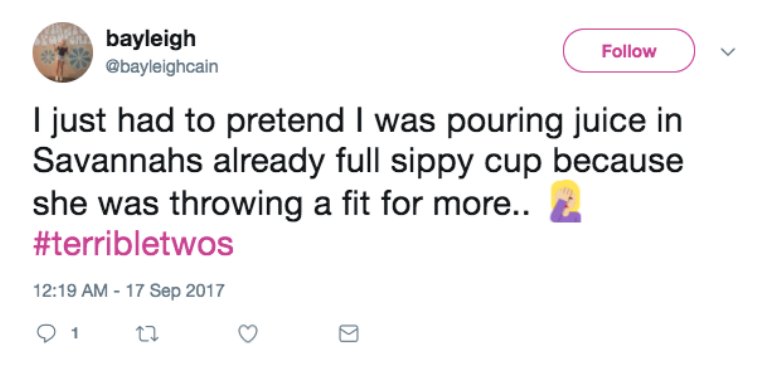
Task: Click the reply count number 1
Action: (74, 334)
